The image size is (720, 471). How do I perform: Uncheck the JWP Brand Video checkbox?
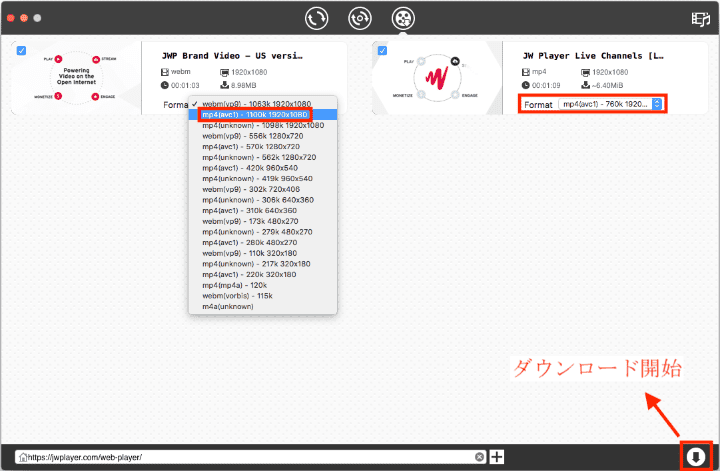21,50
